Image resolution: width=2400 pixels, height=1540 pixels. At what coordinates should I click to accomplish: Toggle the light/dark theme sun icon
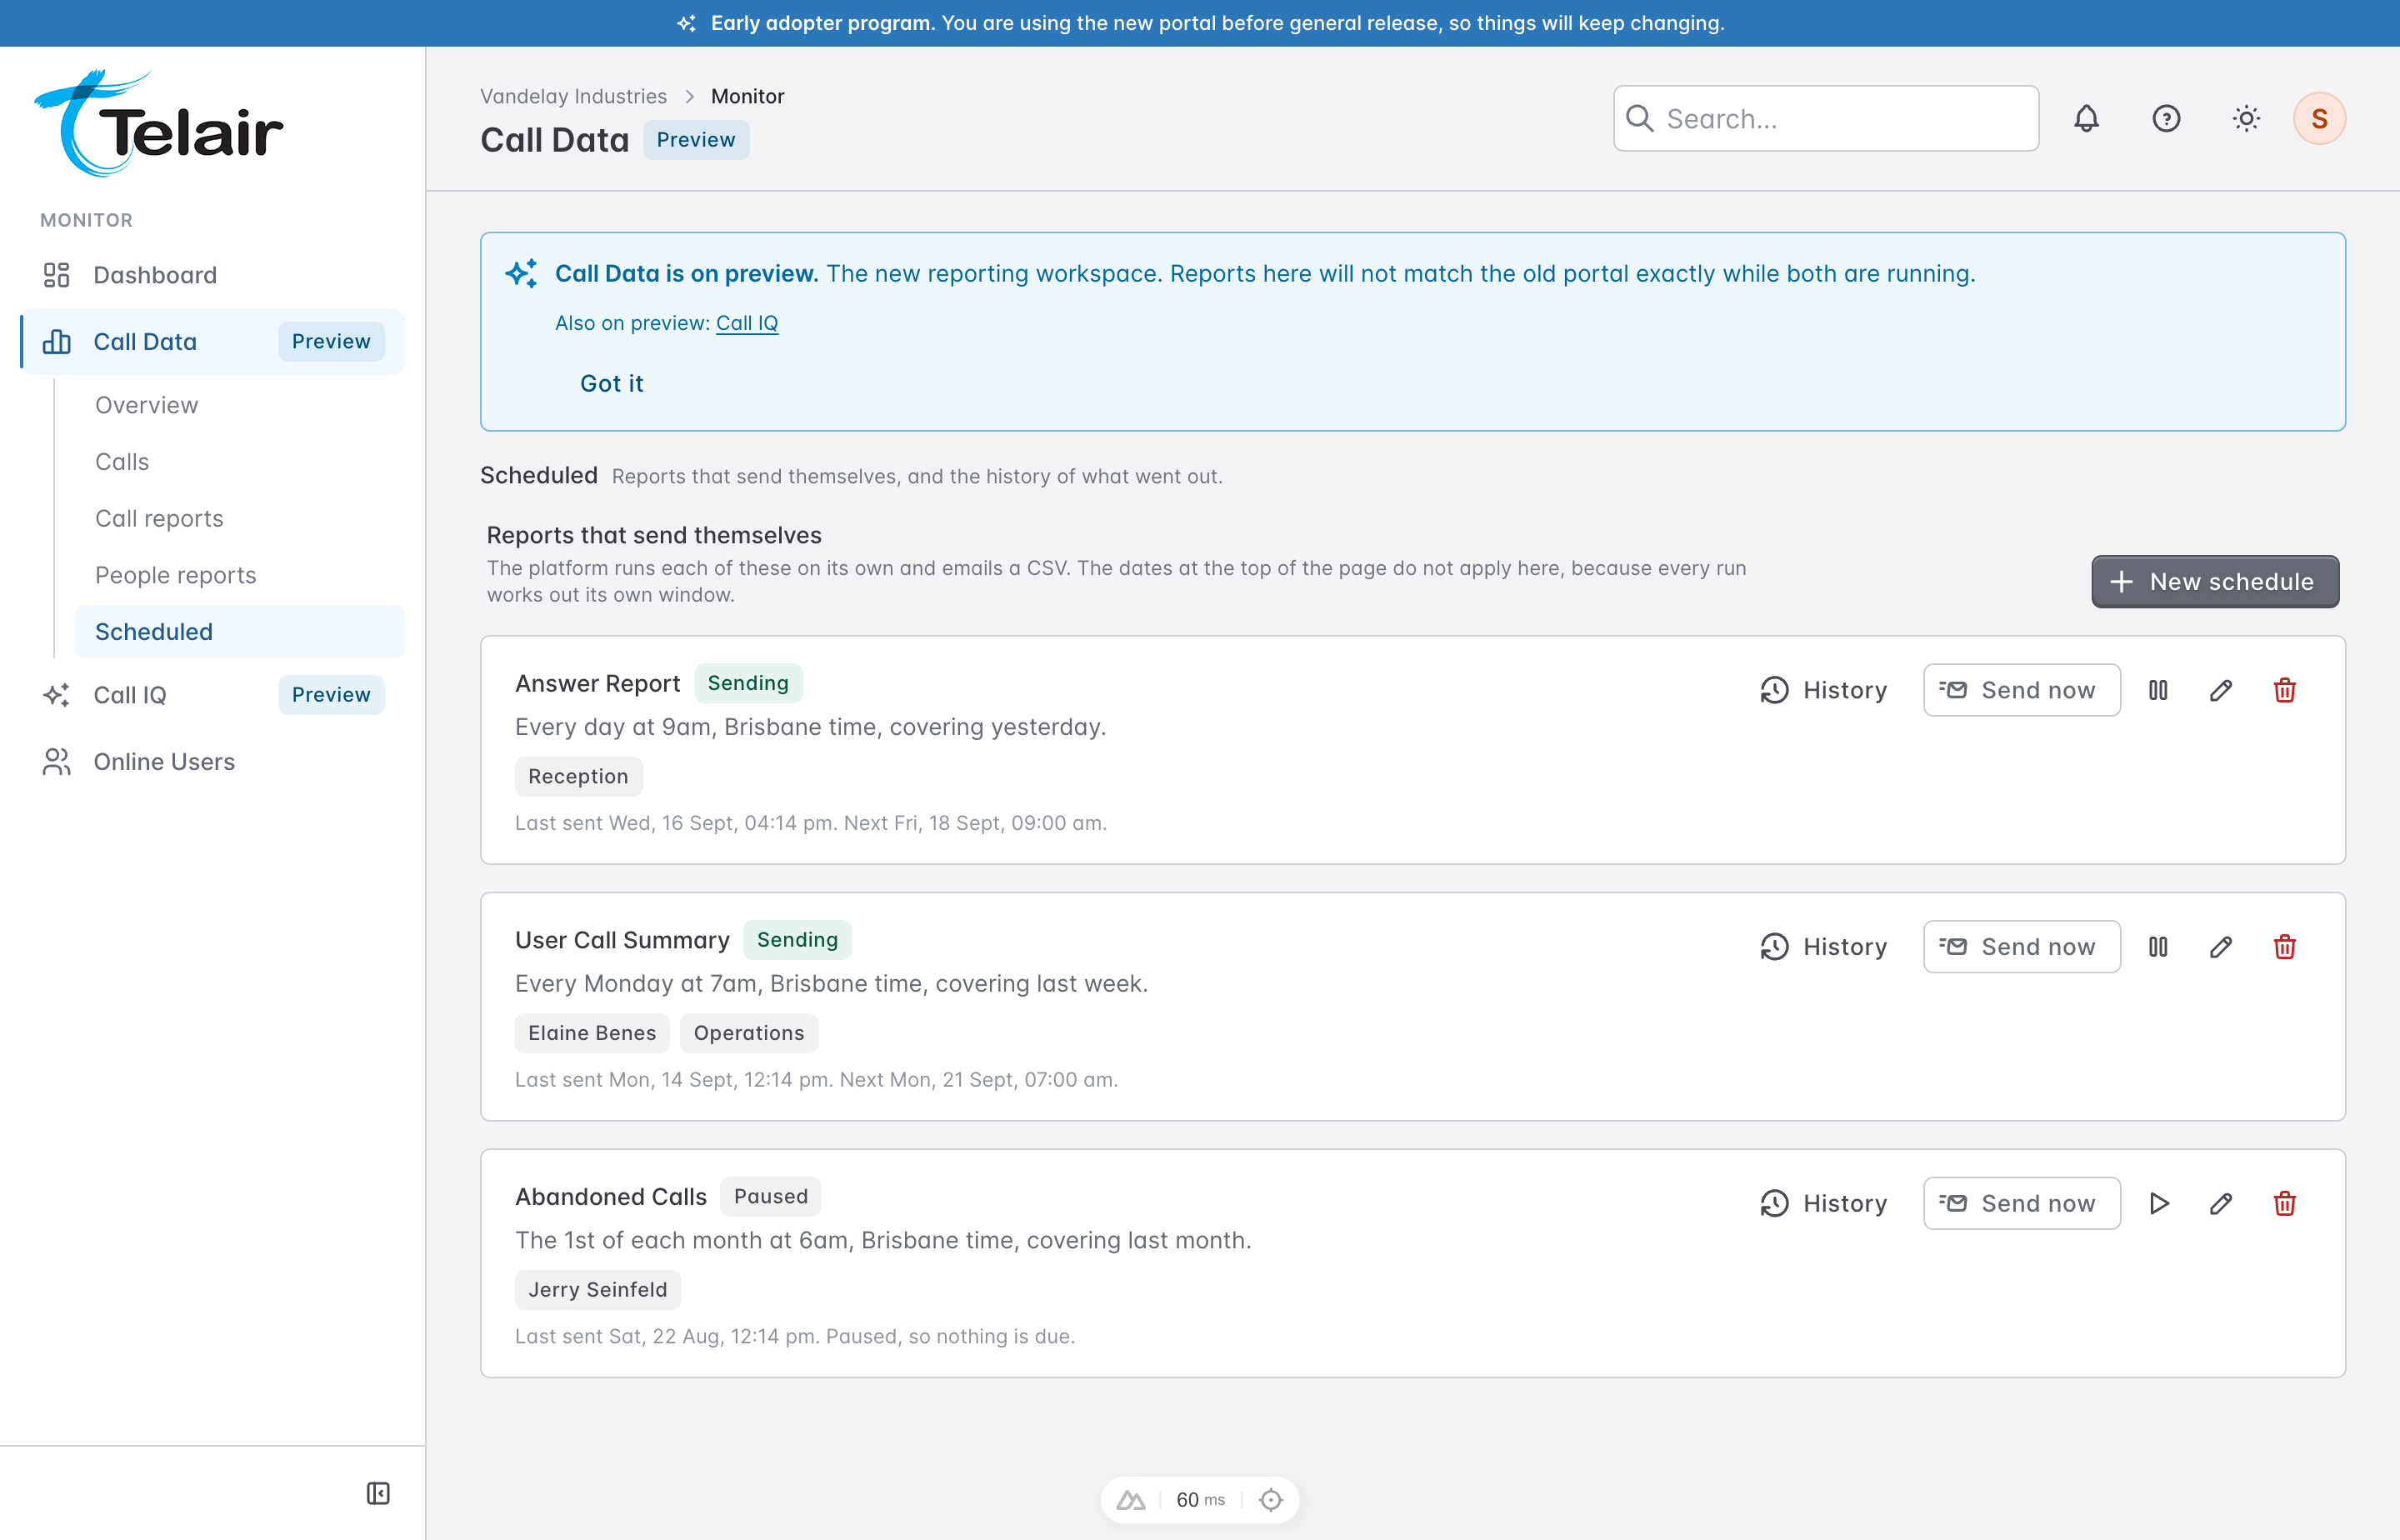2246,119
